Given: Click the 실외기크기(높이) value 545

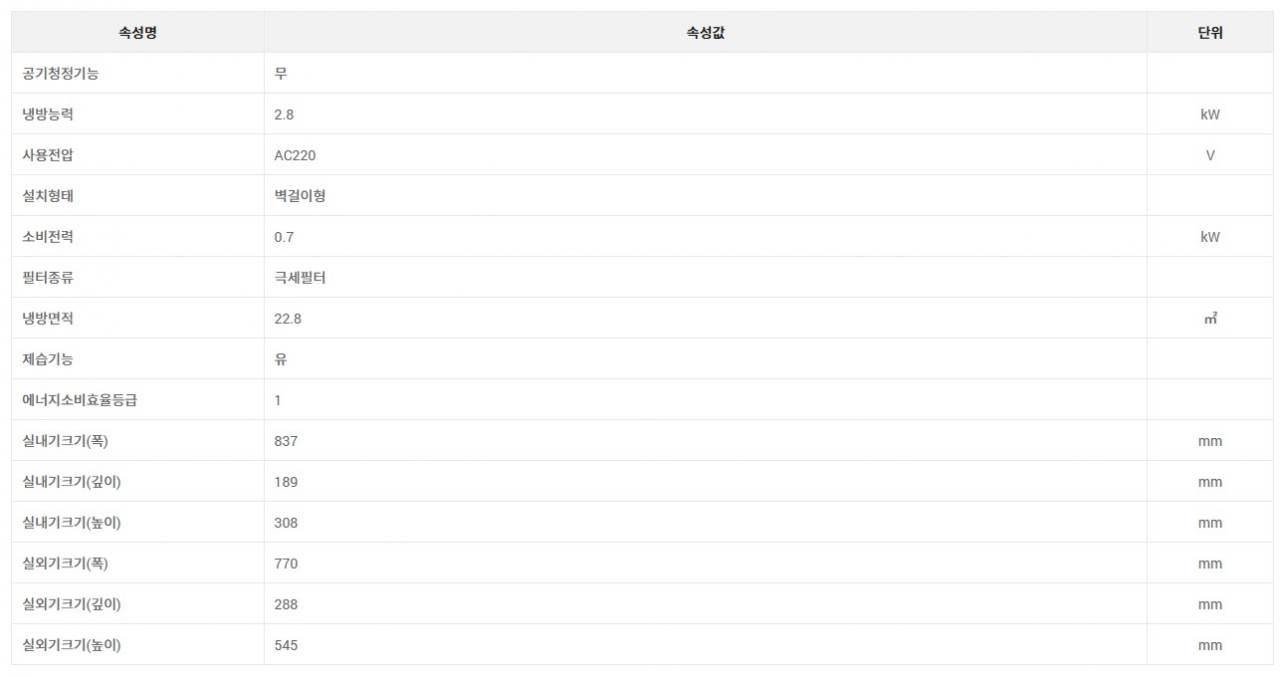Looking at the screenshot, I should [x=286, y=646].
